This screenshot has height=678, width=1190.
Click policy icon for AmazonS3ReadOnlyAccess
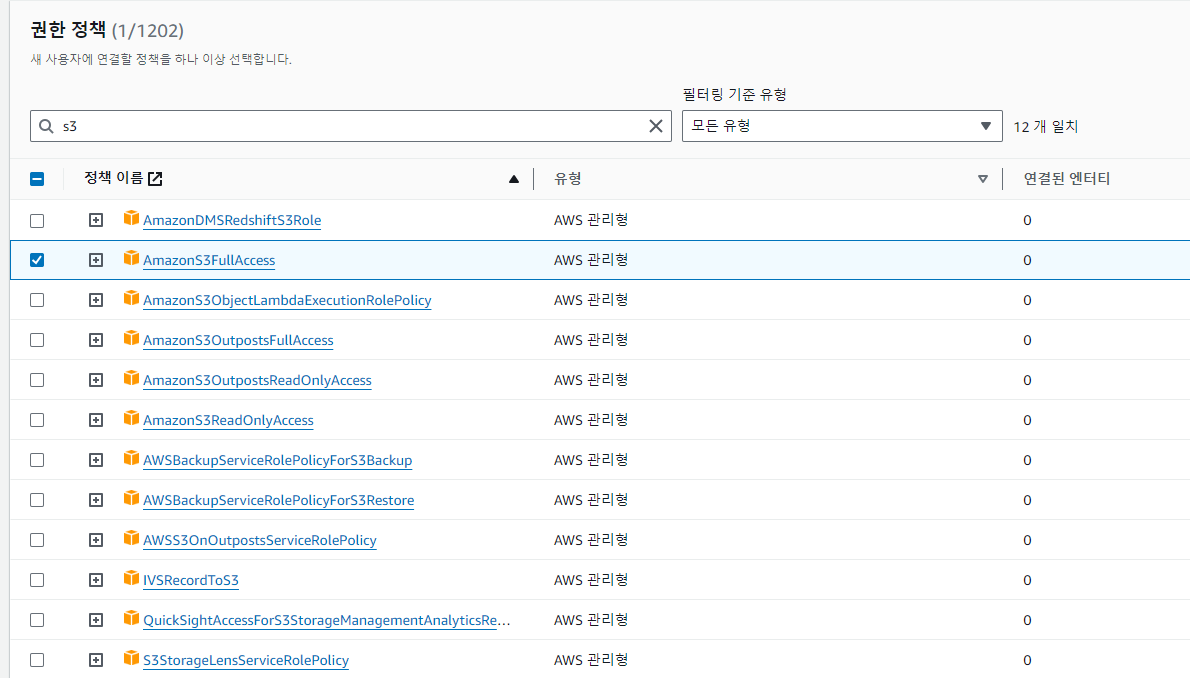(x=131, y=418)
